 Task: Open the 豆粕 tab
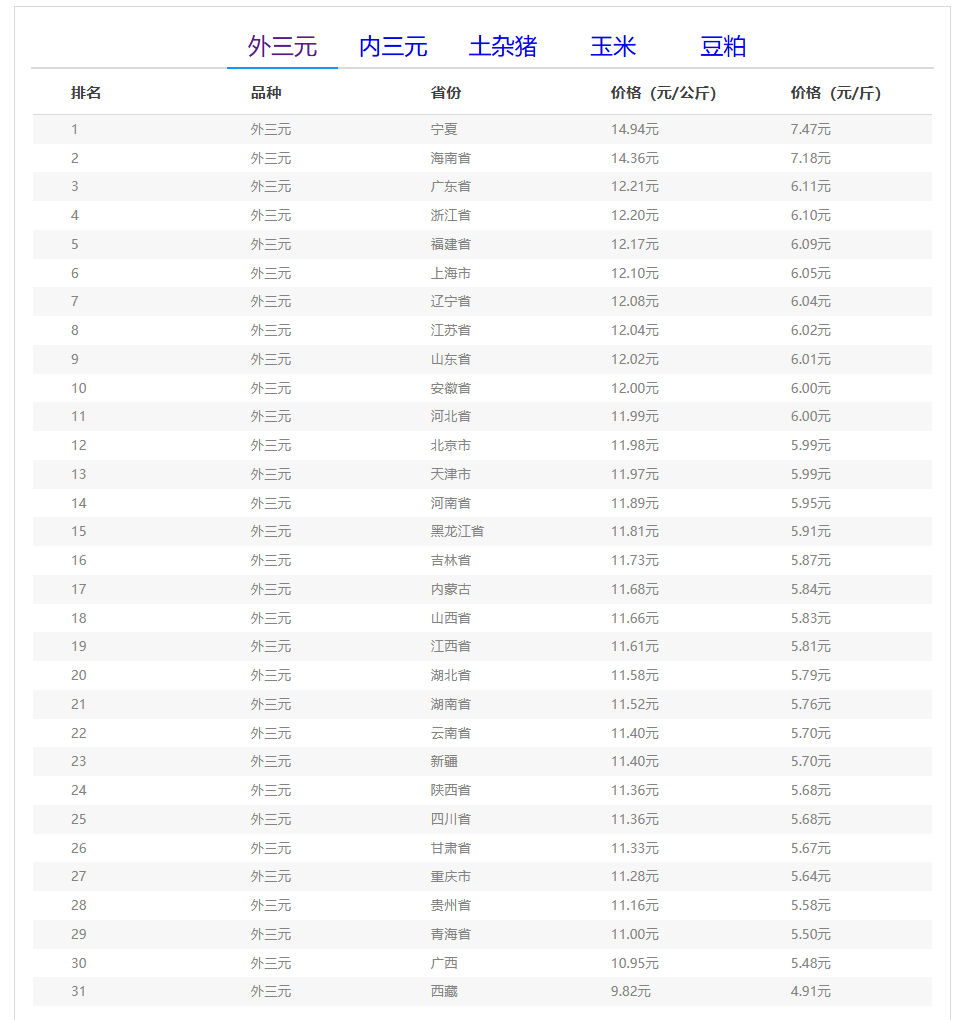[x=723, y=47]
